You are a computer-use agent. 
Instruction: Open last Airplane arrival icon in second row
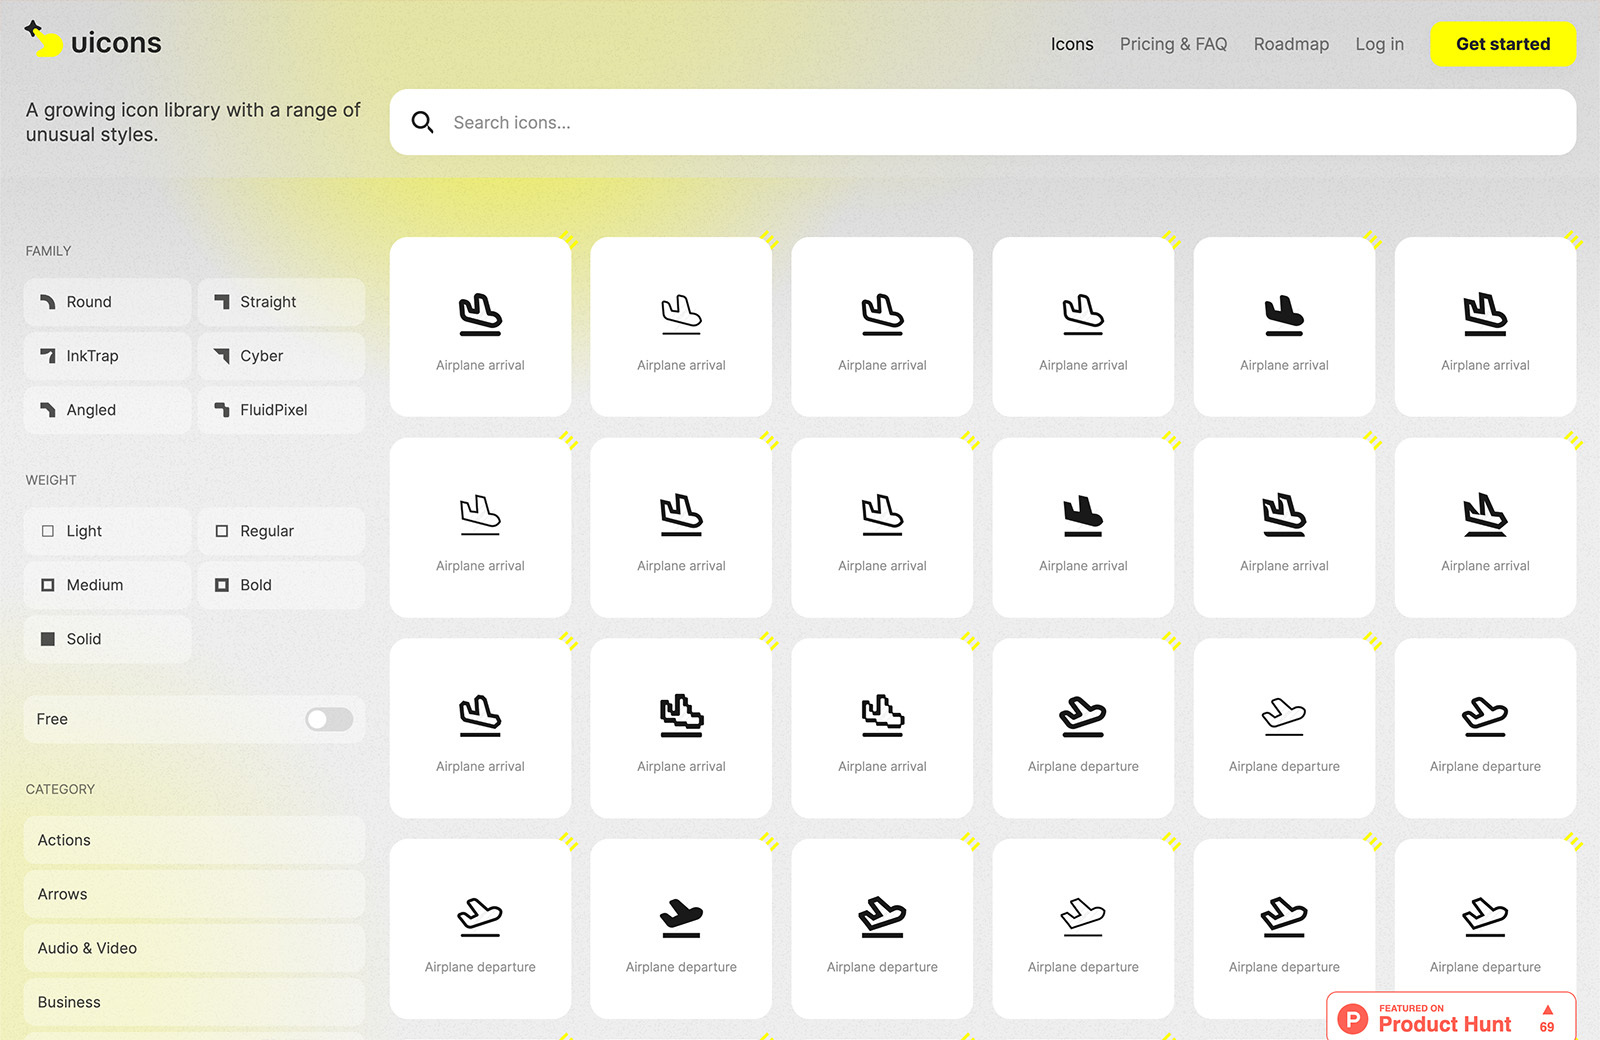(1485, 528)
